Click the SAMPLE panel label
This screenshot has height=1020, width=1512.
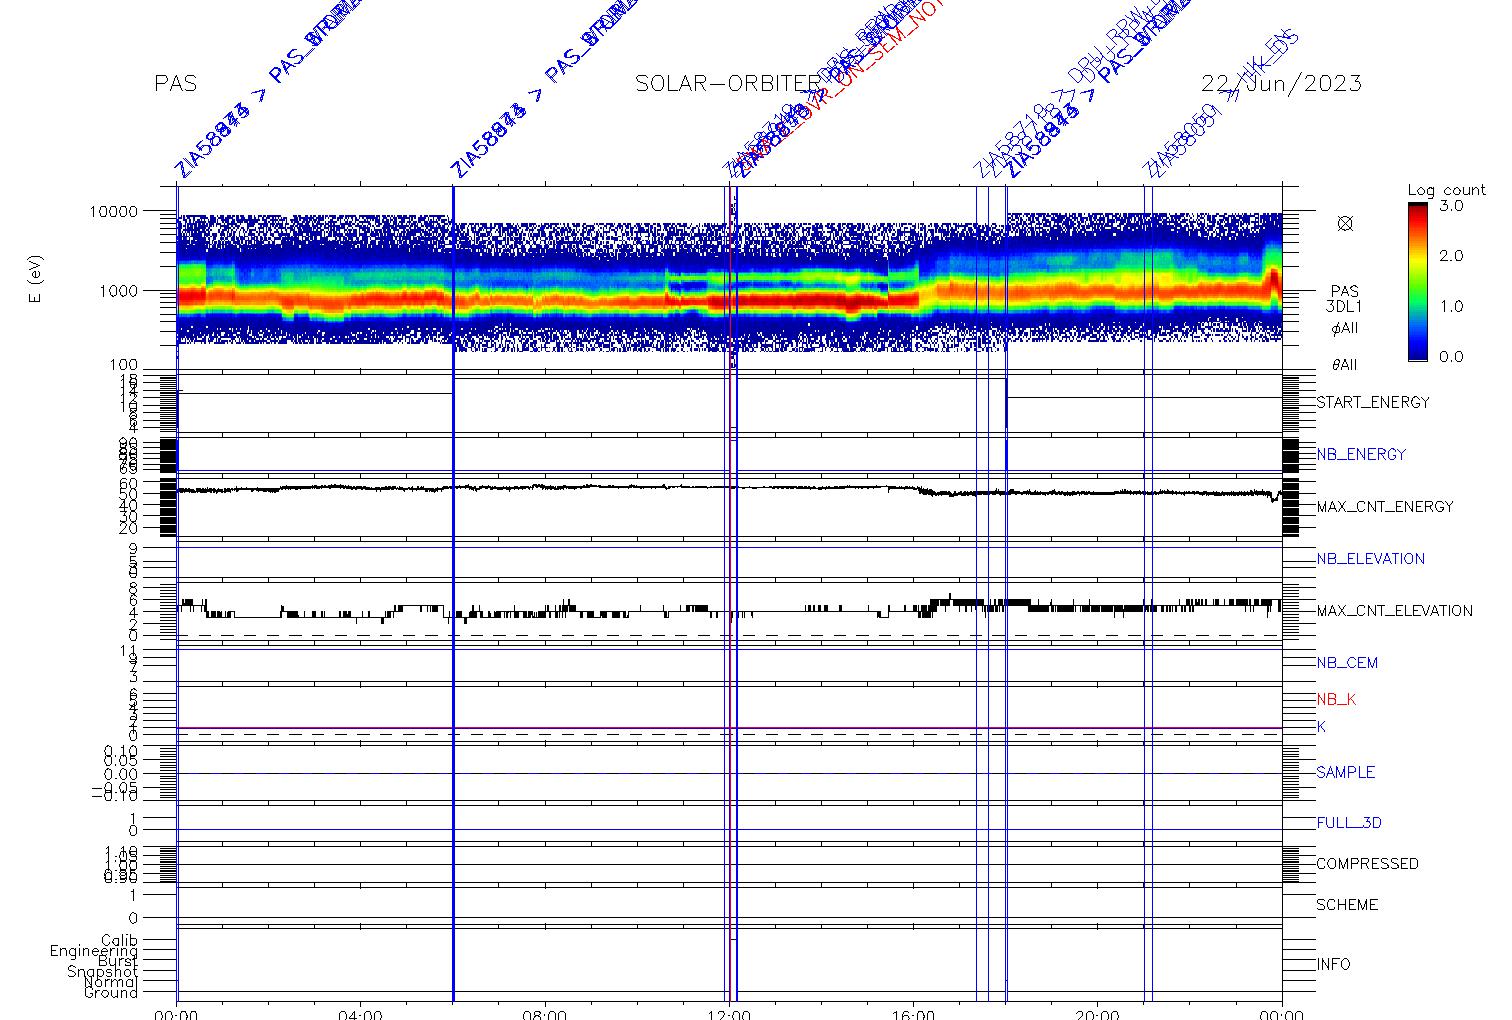(x=1346, y=773)
